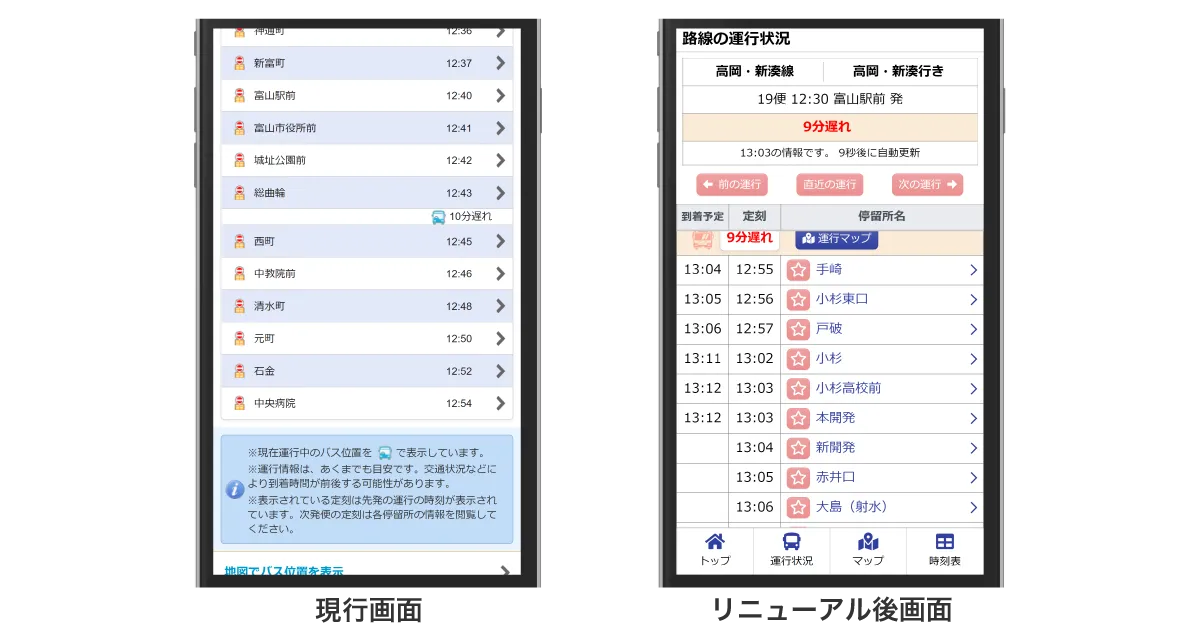The image size is (1200, 630).
Task: Toggle favorite star for 小杉東口 stop
Action: pyautogui.click(x=798, y=299)
